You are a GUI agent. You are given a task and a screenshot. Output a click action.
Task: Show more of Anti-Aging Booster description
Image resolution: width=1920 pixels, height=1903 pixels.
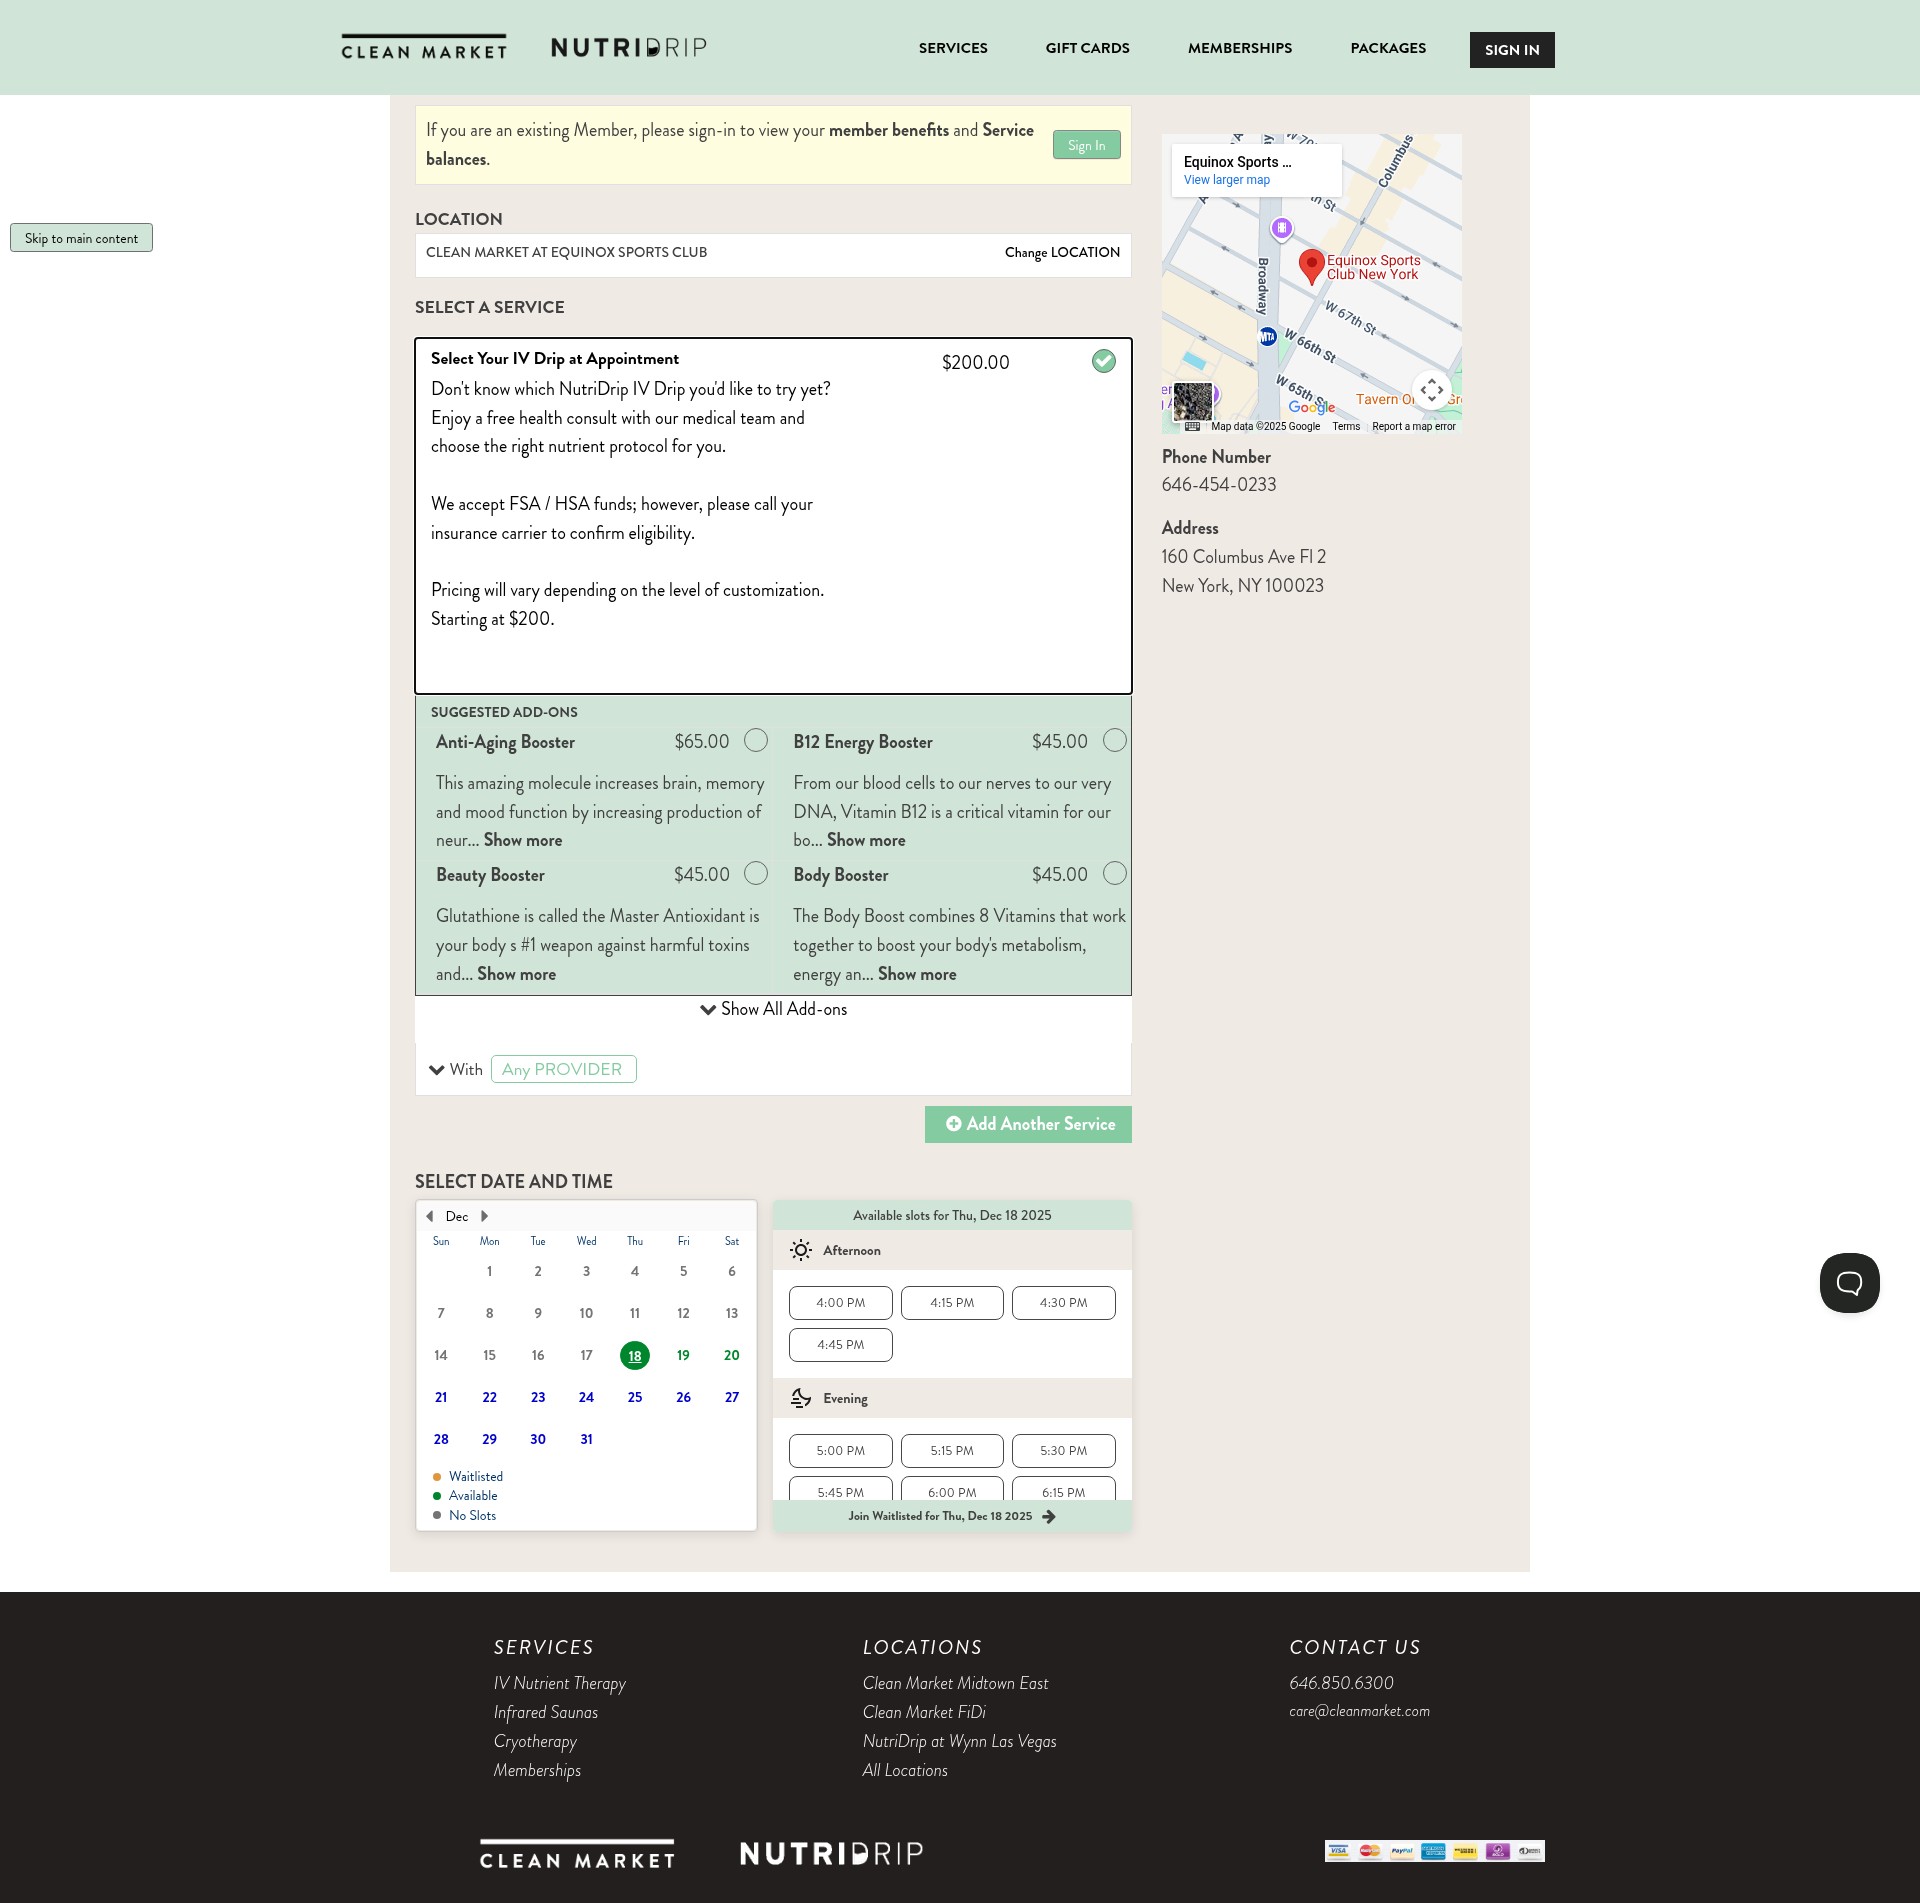[523, 841]
